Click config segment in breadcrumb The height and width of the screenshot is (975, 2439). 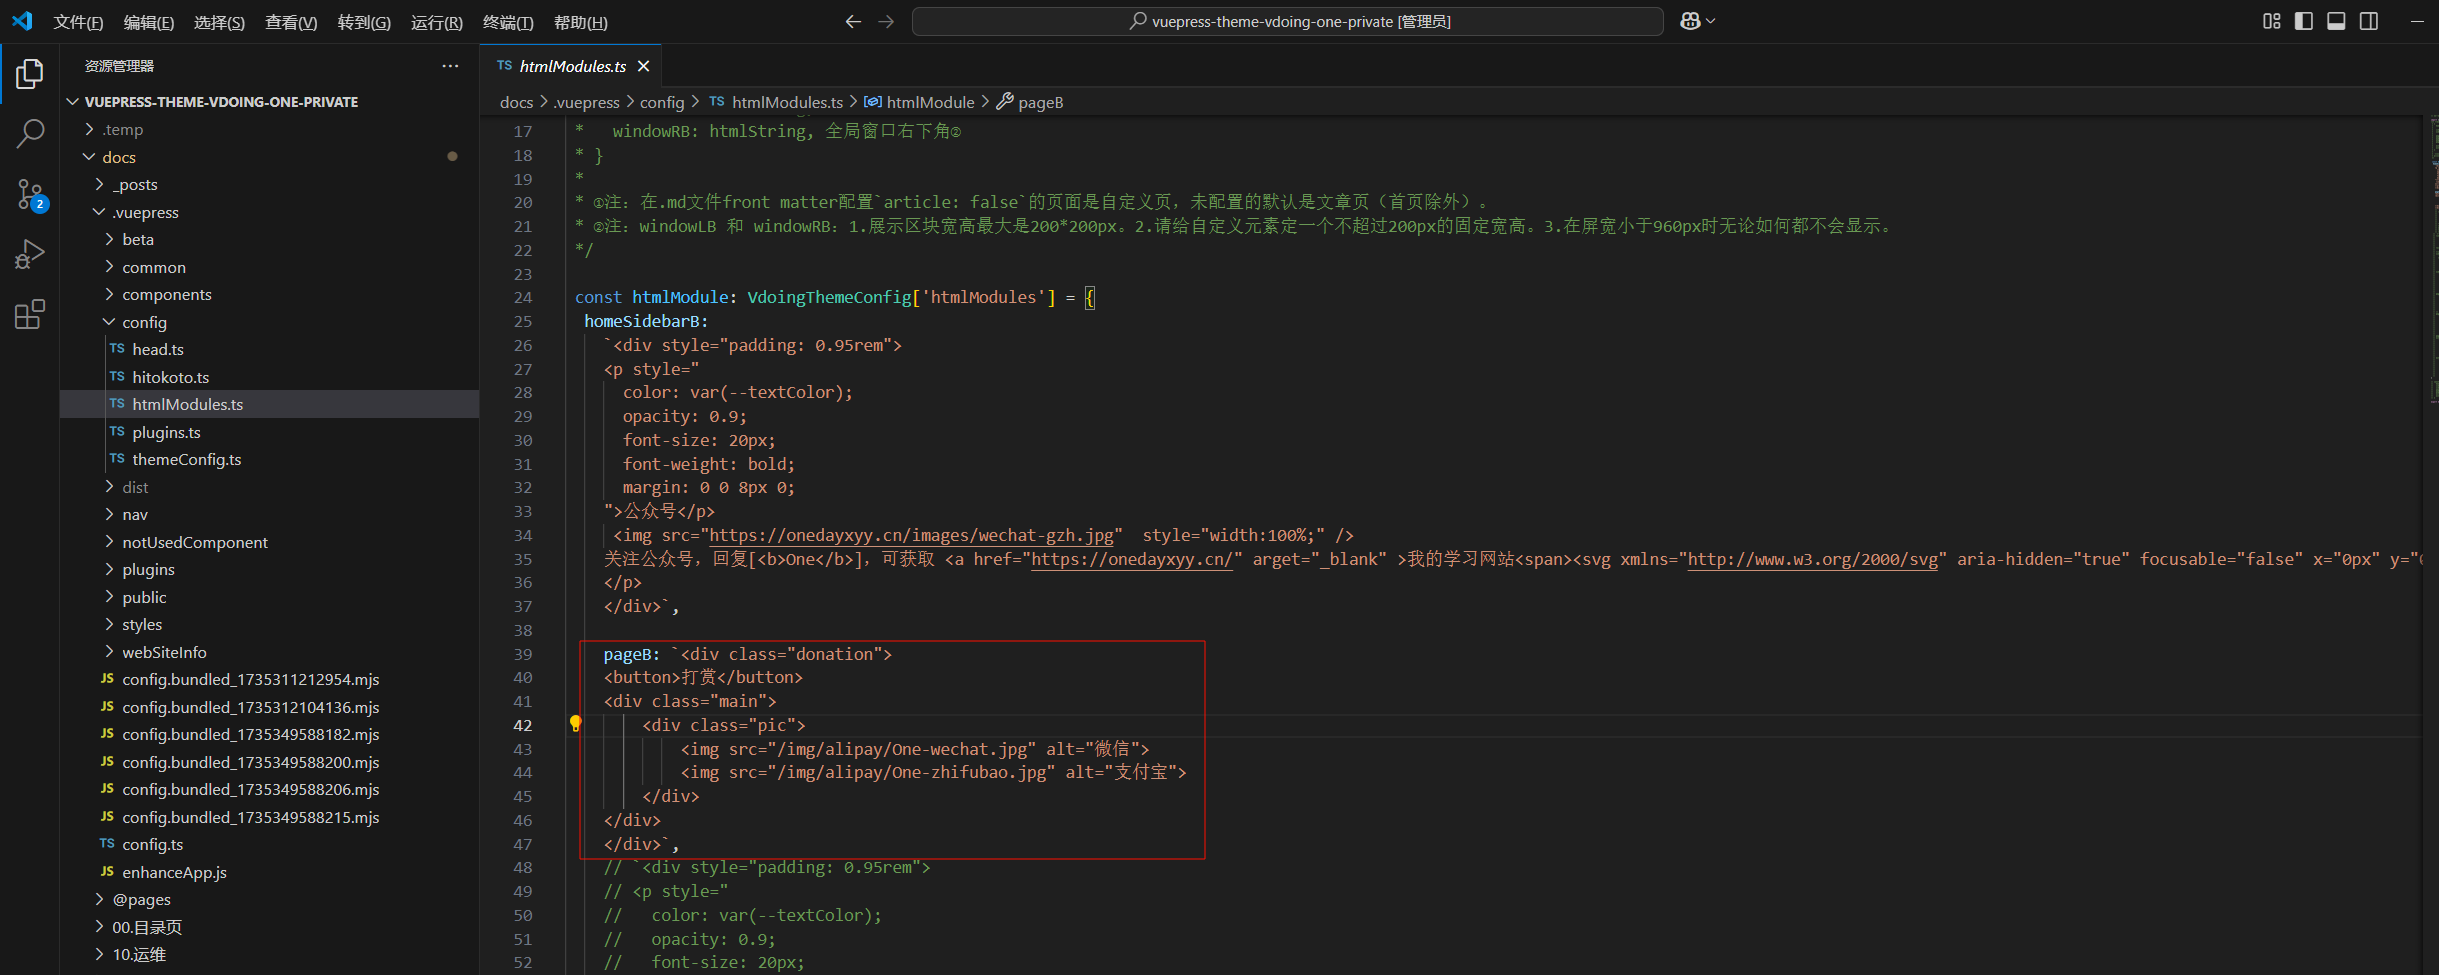[x=662, y=102]
